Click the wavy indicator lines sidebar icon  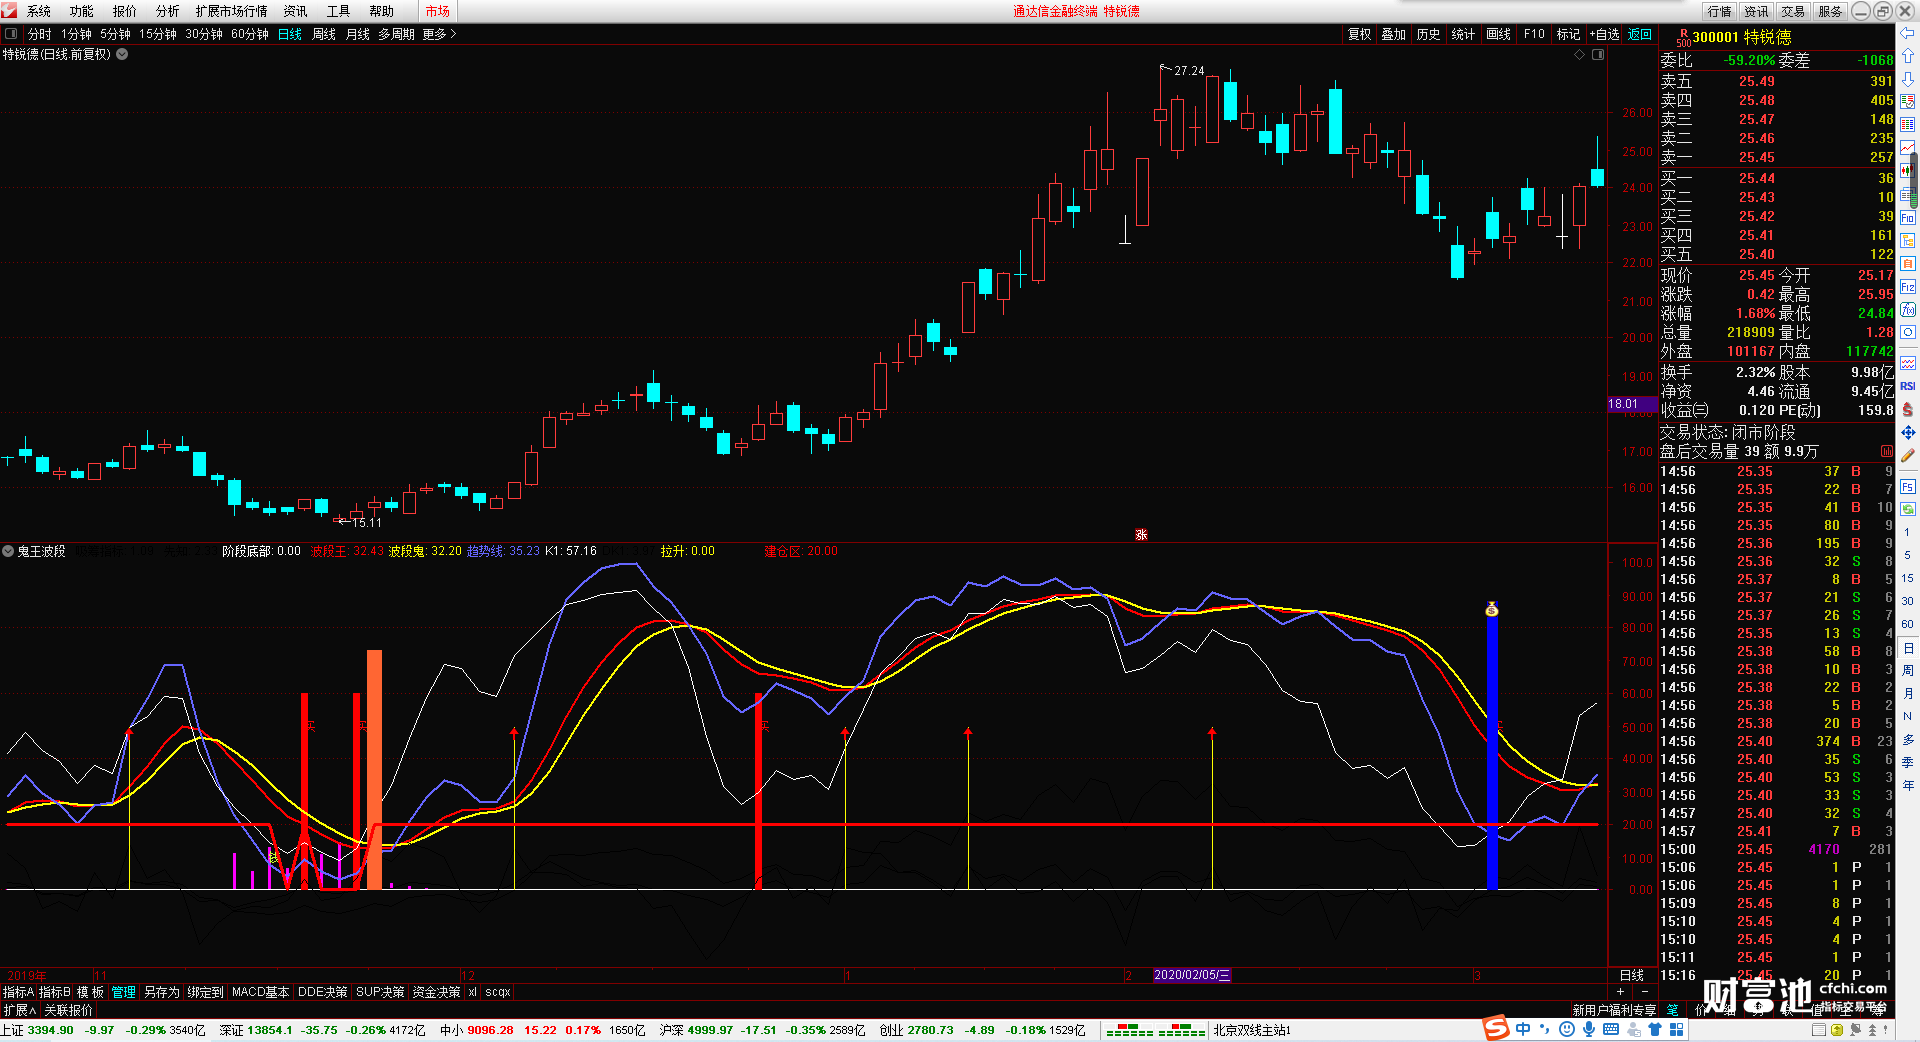tap(1908, 363)
